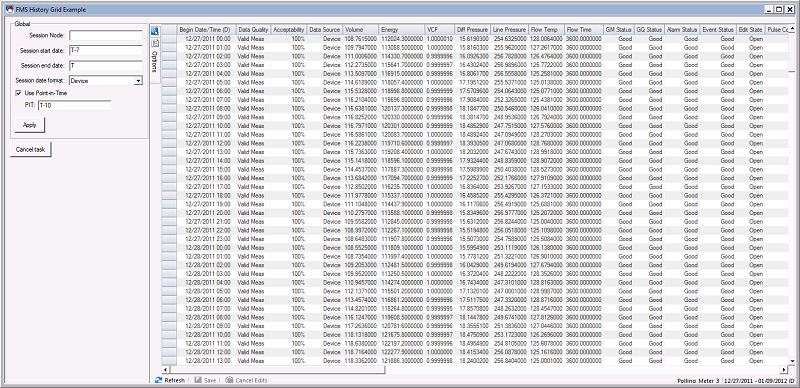
Task: Click the Volume cell 108.7615000
Action: click(x=361, y=39)
